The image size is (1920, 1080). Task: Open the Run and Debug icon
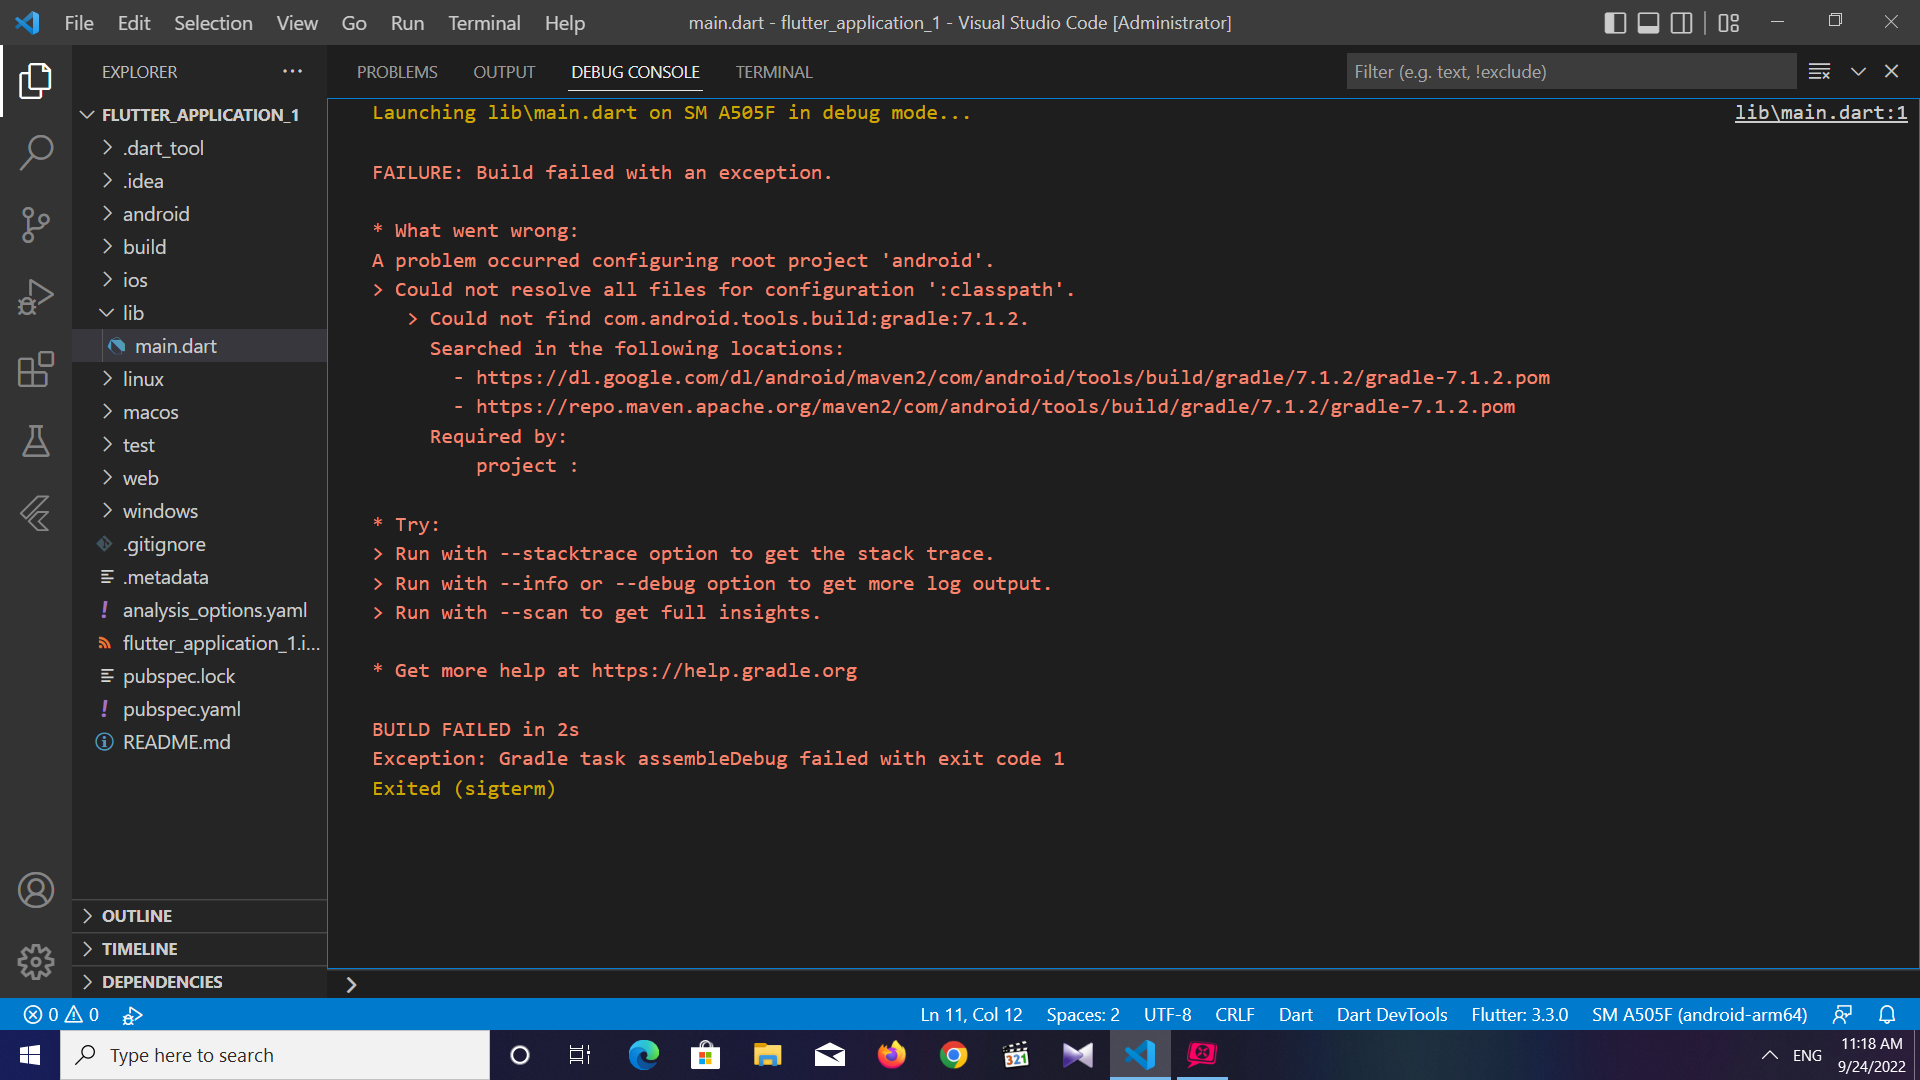36,295
